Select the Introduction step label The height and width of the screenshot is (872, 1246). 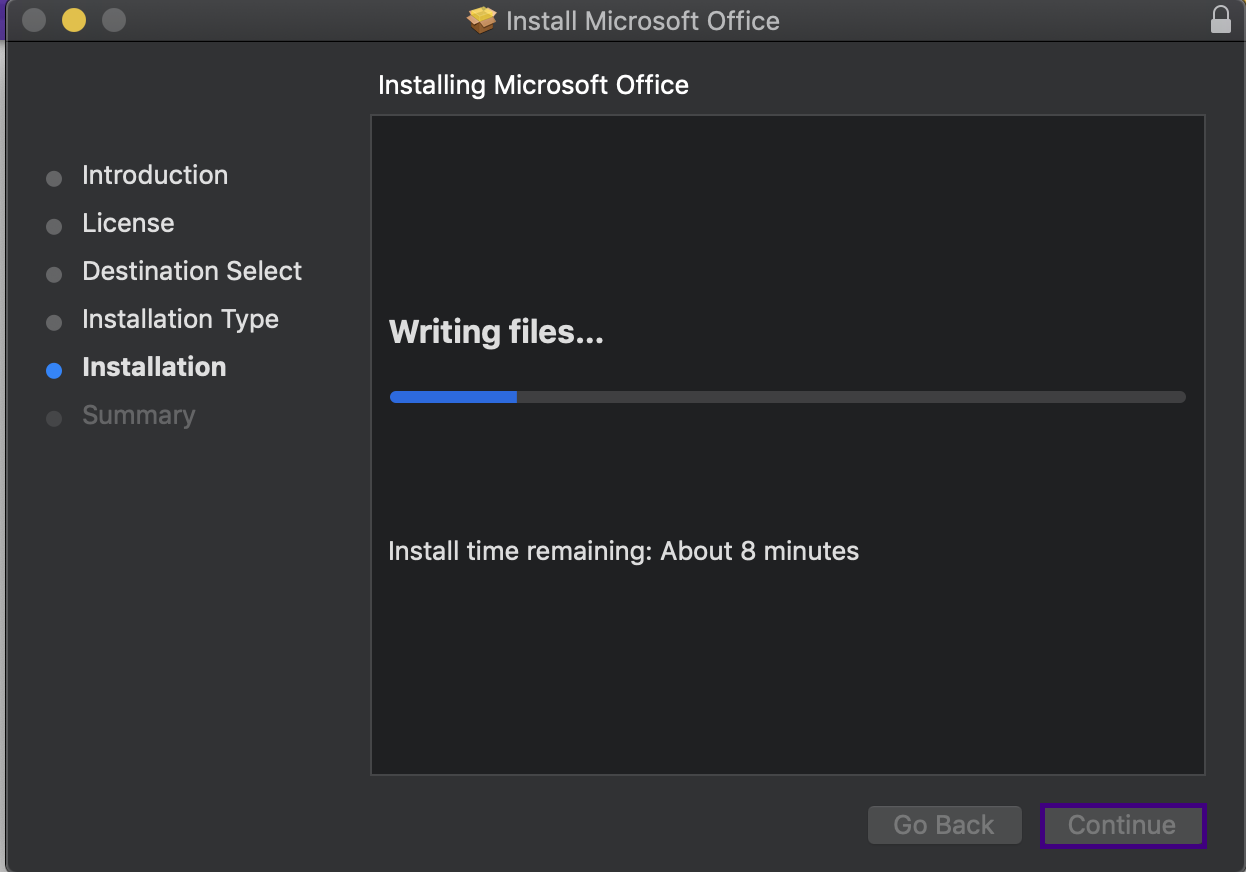155,175
